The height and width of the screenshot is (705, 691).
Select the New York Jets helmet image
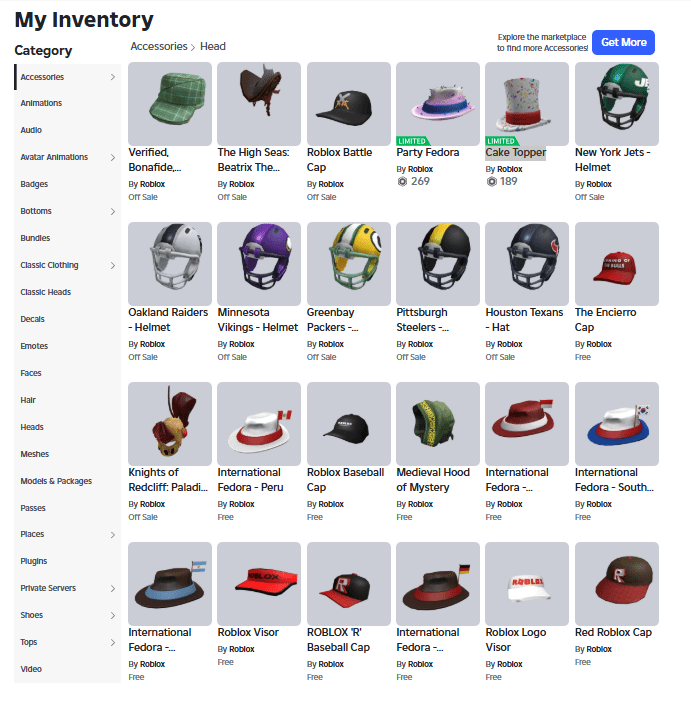coord(616,103)
